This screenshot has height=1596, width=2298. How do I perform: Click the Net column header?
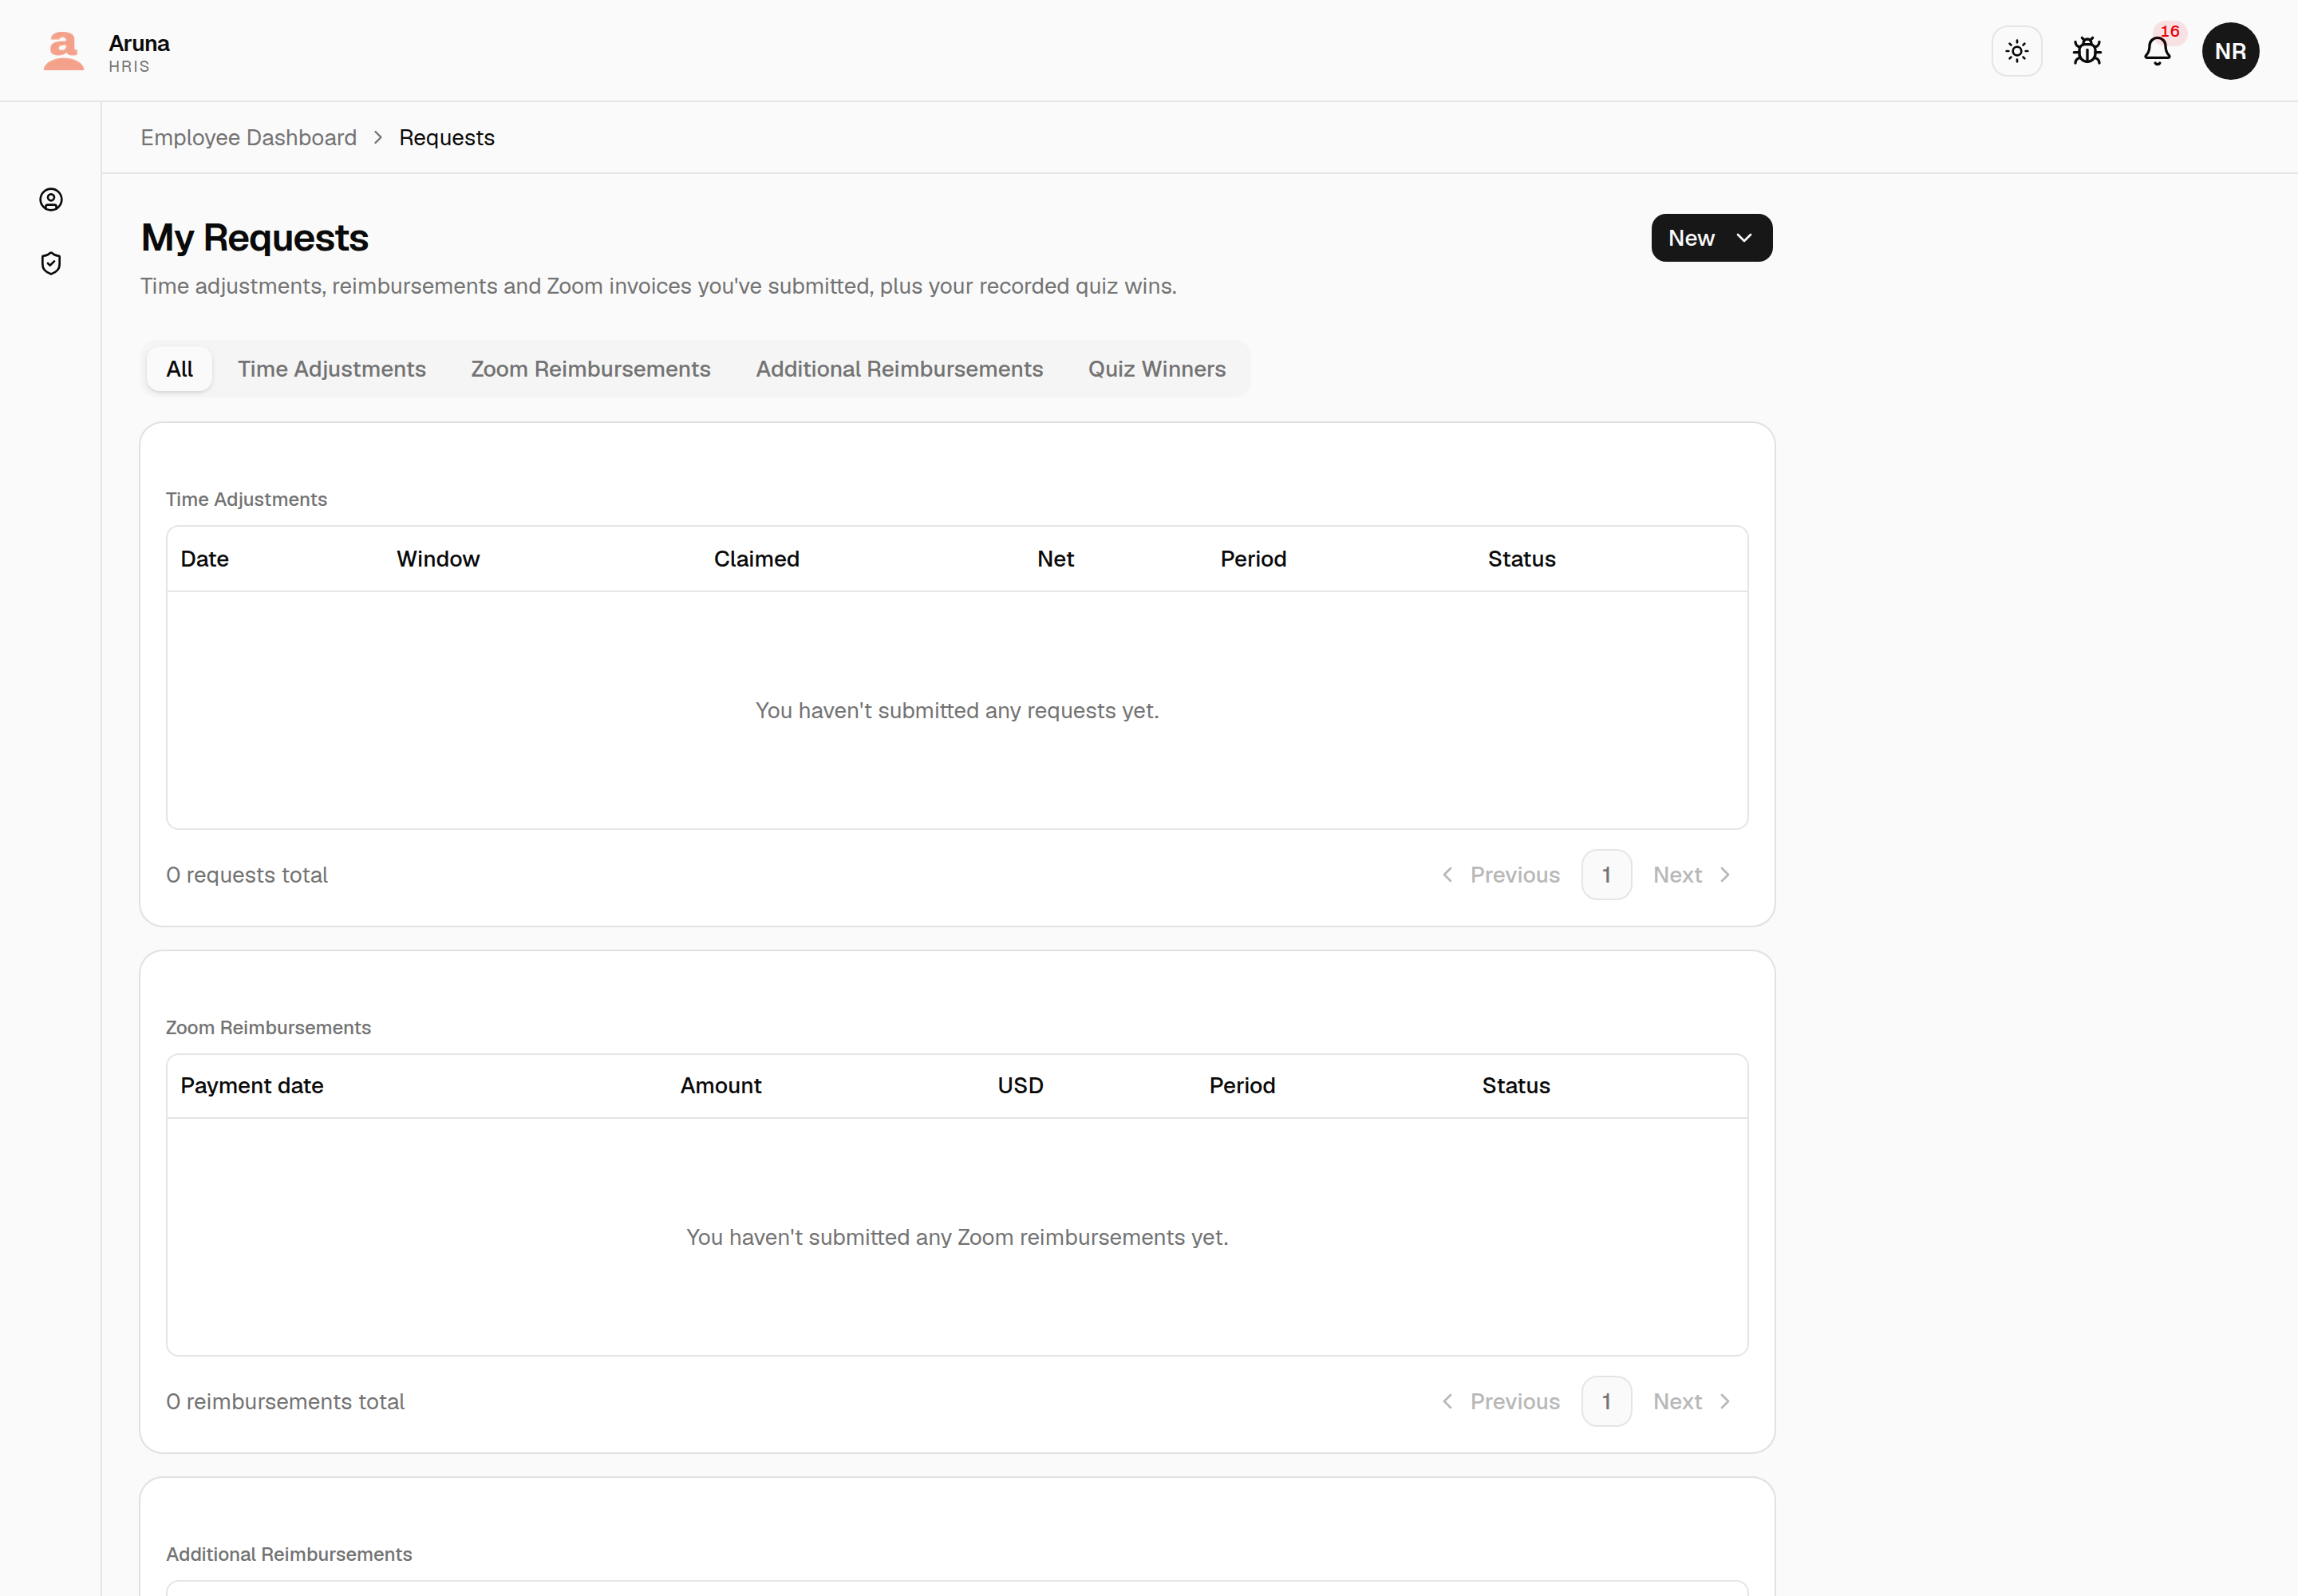point(1055,559)
